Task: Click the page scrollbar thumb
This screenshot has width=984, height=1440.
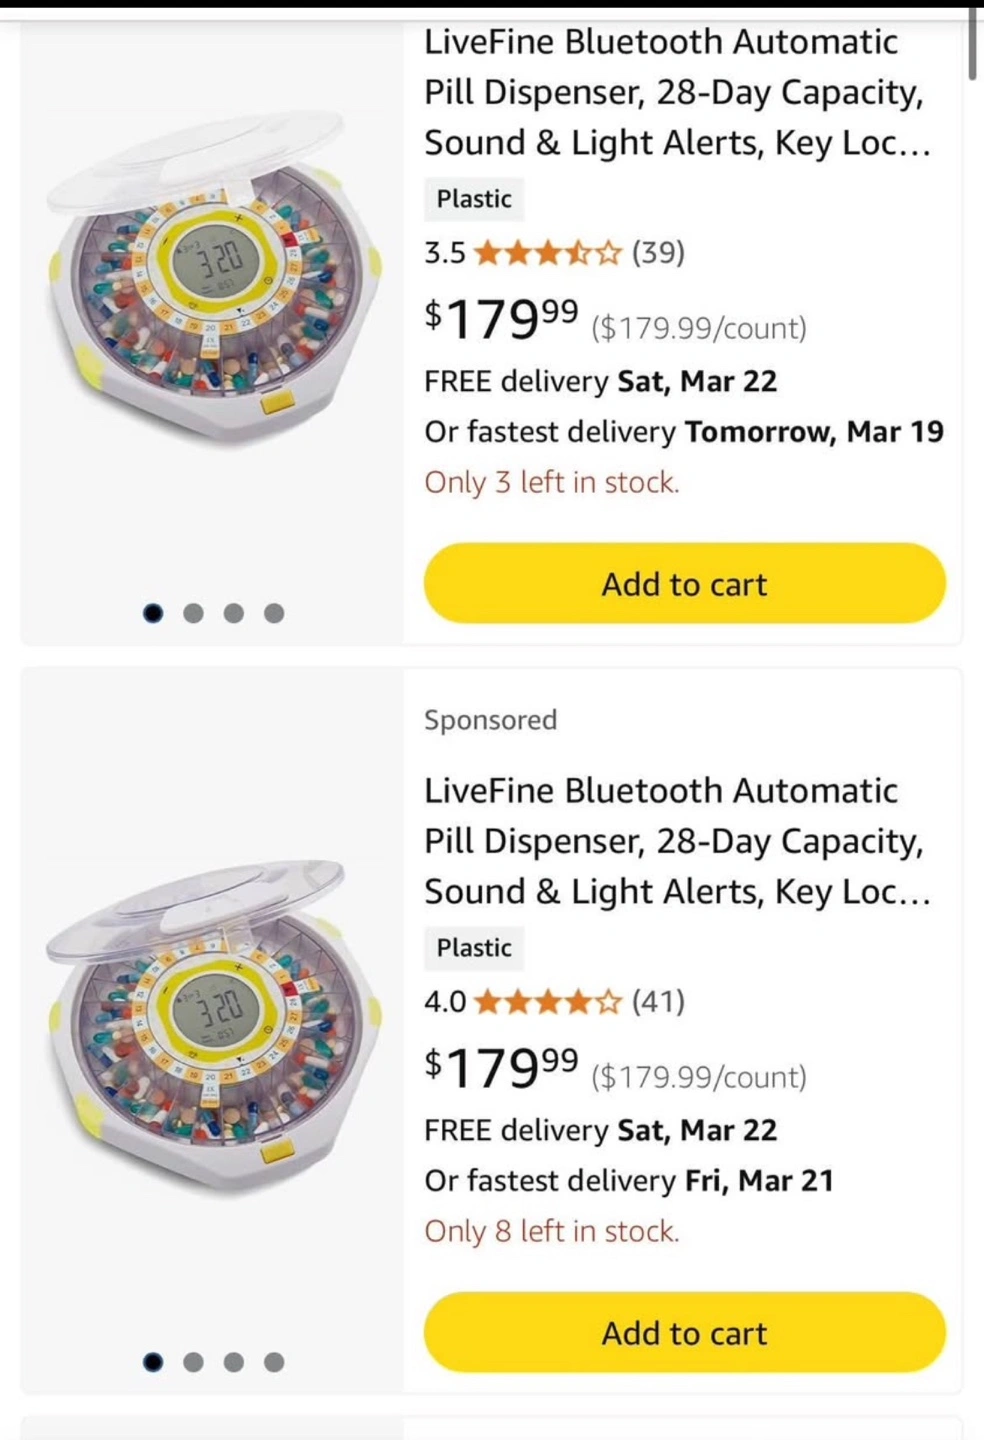Action: [972, 42]
